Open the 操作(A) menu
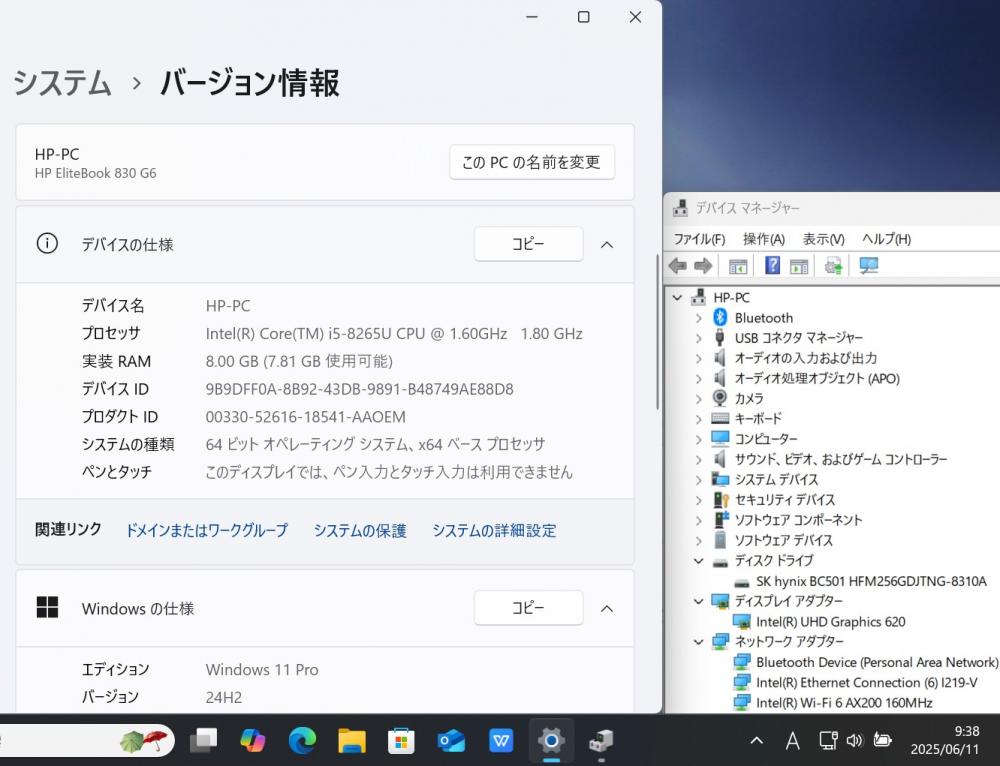 764,239
